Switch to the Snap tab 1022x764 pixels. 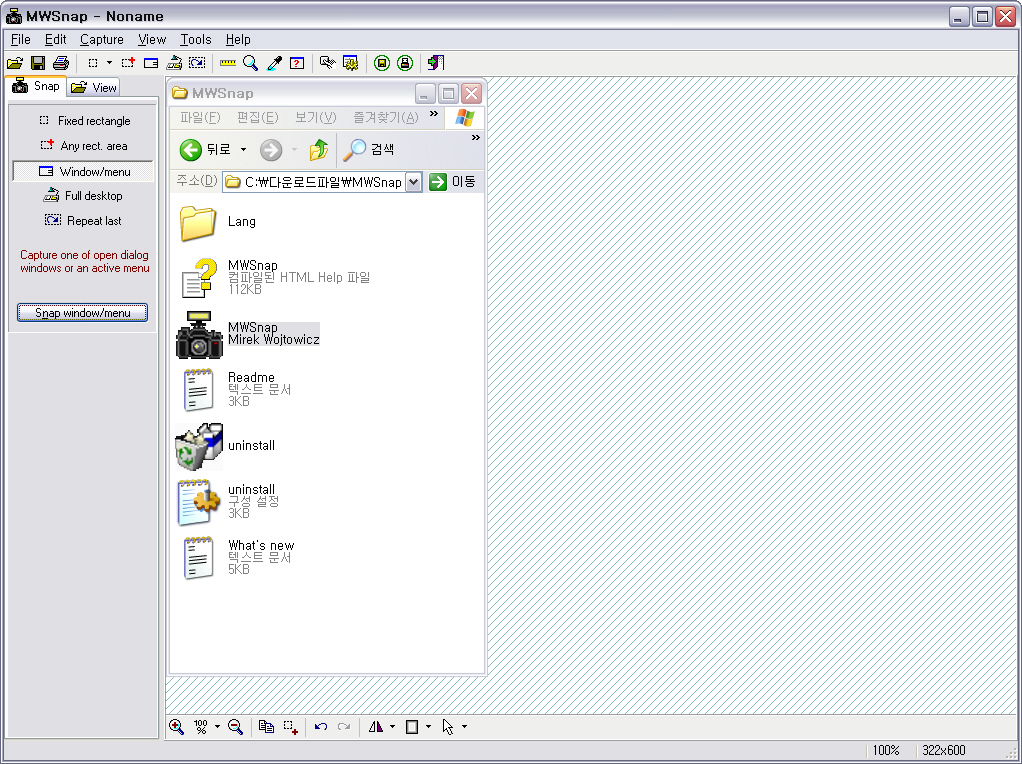point(36,86)
